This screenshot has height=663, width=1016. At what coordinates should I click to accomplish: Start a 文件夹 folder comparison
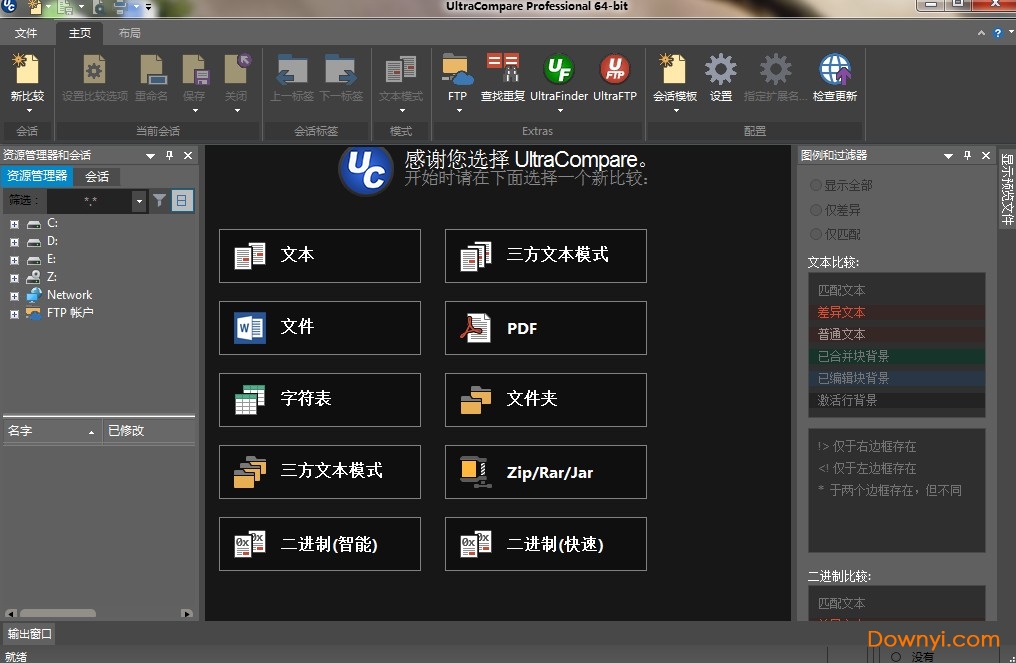point(545,400)
